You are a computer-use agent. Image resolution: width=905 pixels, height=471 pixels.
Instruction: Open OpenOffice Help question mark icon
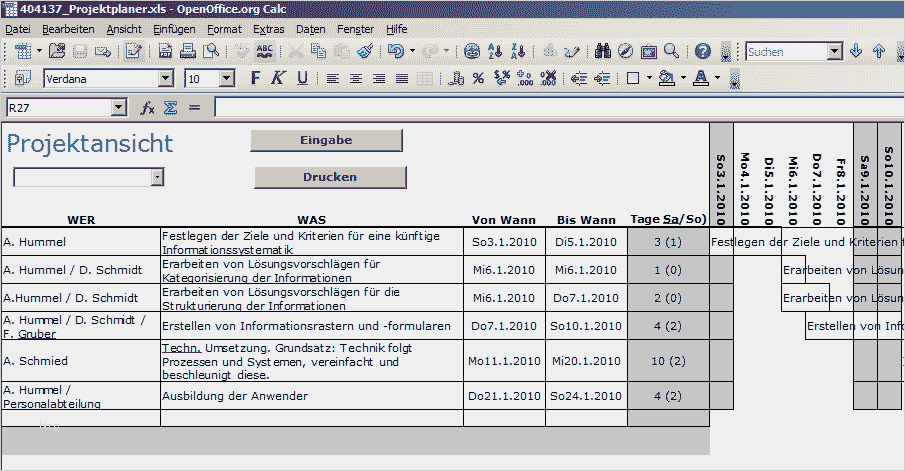tap(702, 51)
